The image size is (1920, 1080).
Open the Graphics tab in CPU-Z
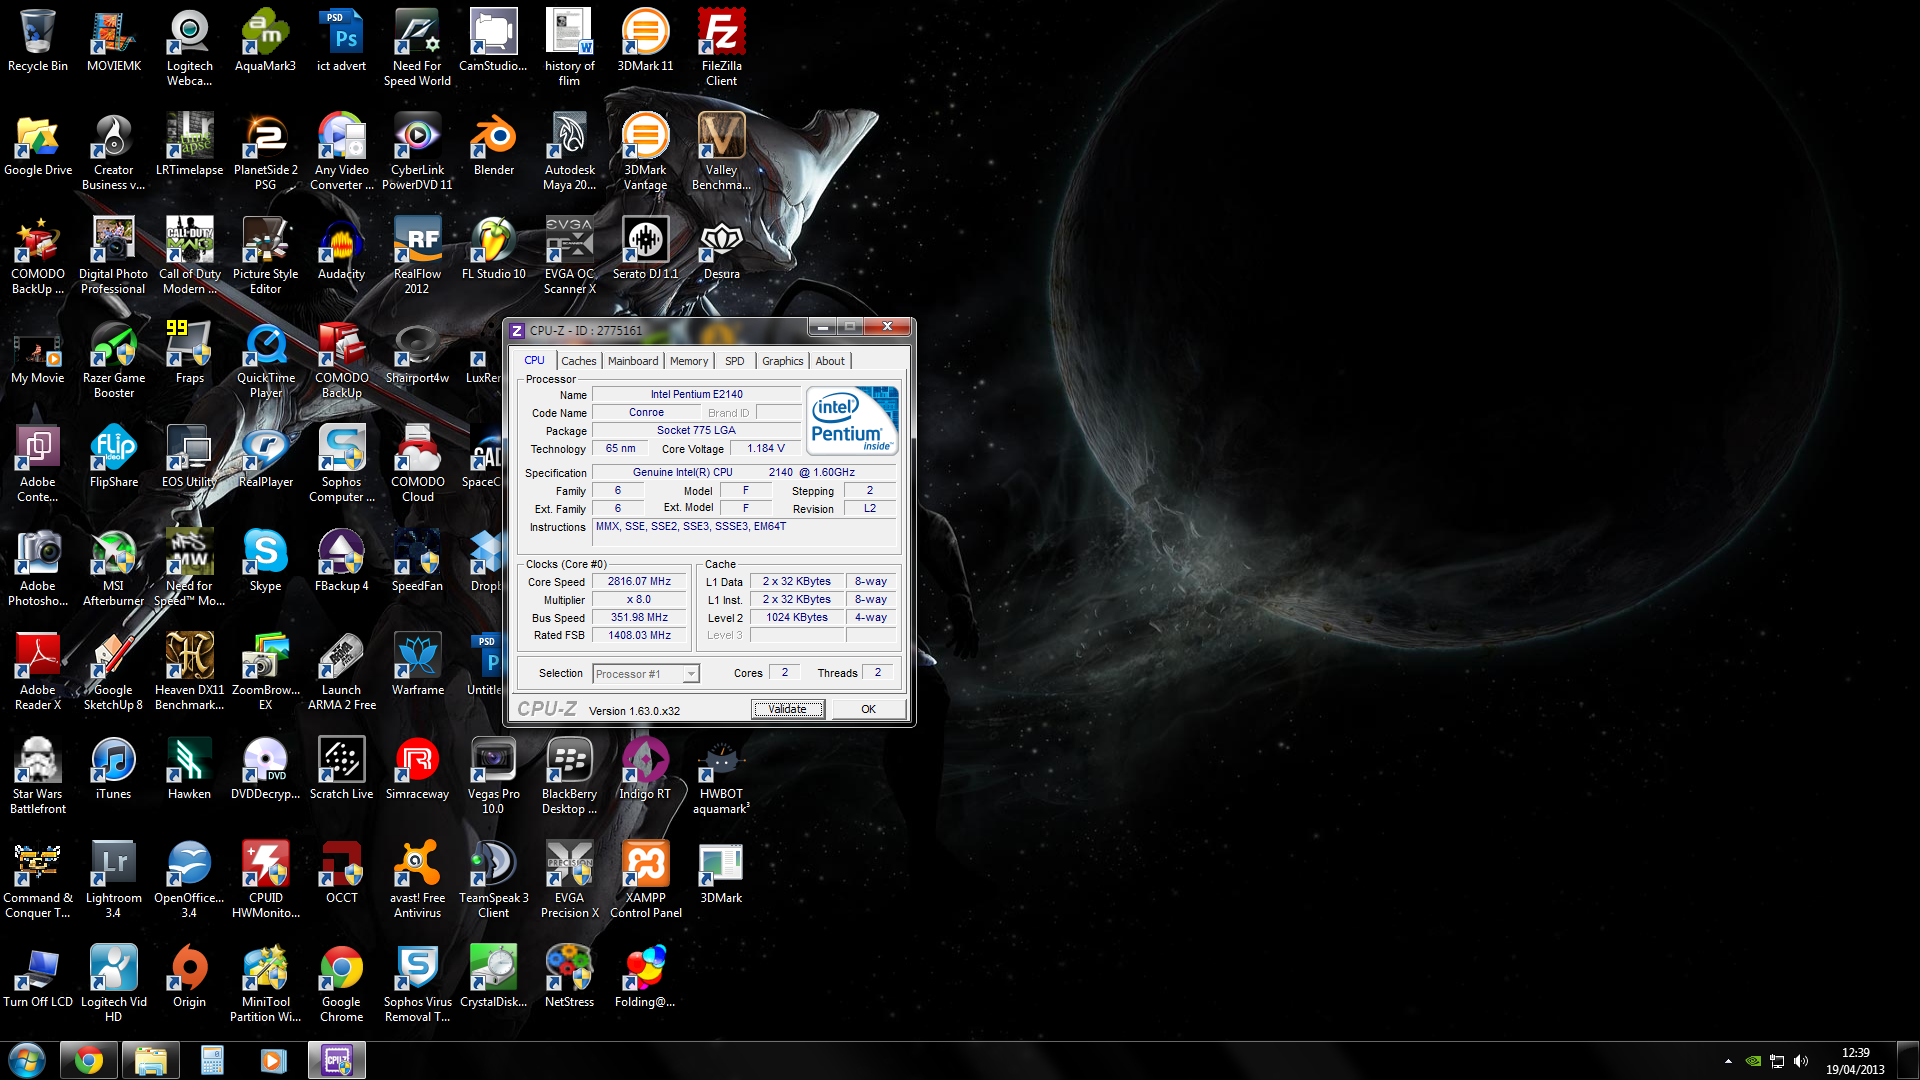(x=782, y=361)
